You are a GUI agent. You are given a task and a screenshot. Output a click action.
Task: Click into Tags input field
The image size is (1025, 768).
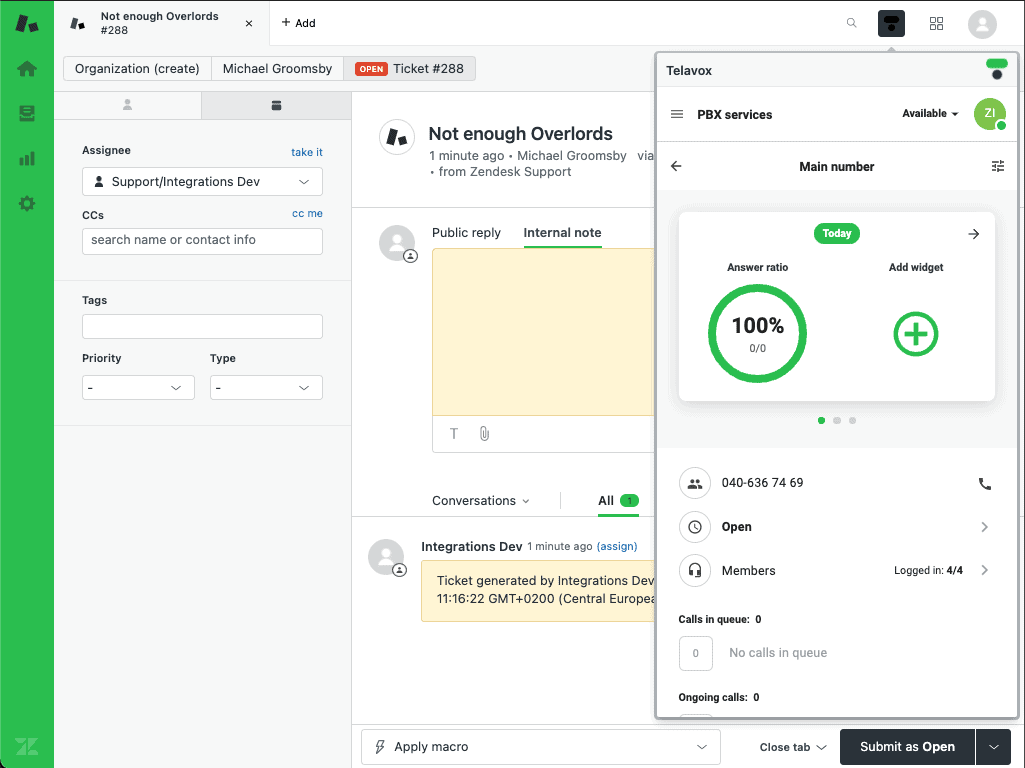click(x=202, y=326)
